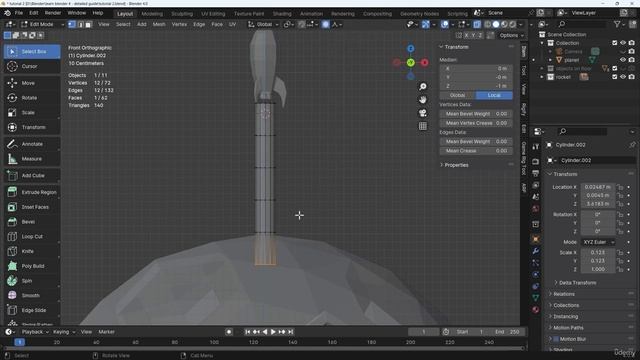Click the pan hand viewport icon
640x360 pixels.
[423, 100]
